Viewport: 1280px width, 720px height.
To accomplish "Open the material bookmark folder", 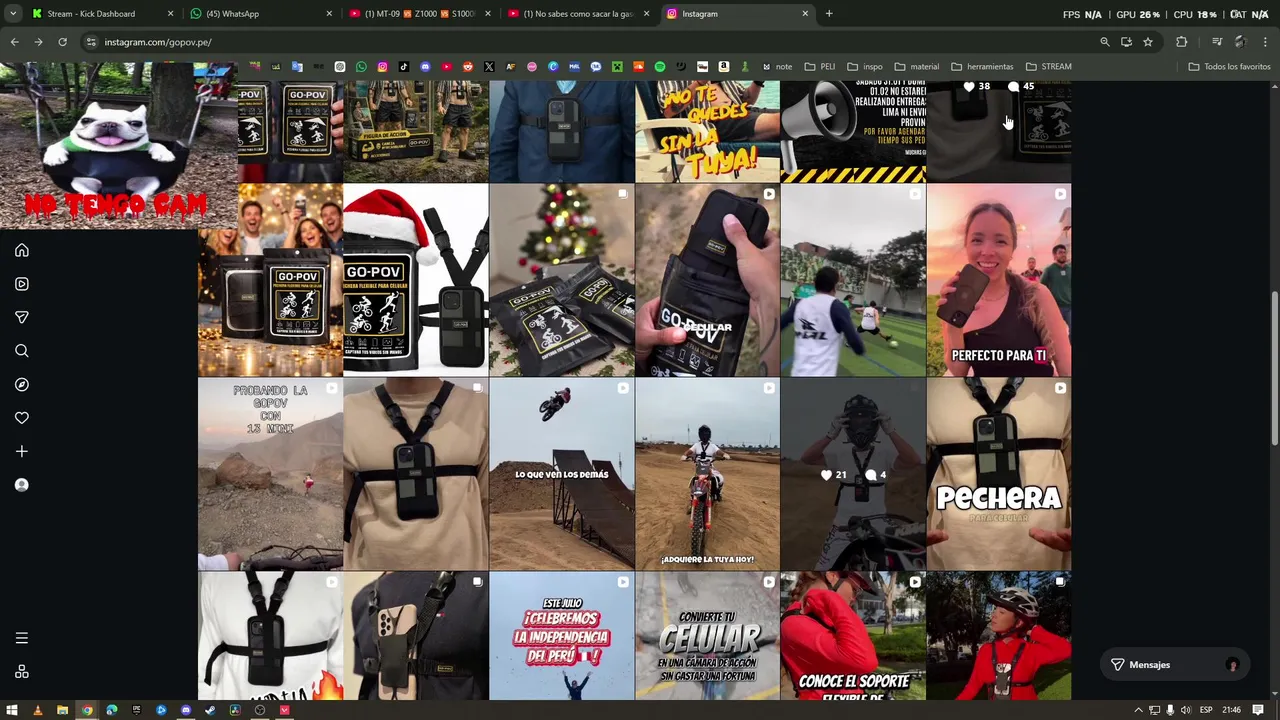I will click(x=917, y=67).
